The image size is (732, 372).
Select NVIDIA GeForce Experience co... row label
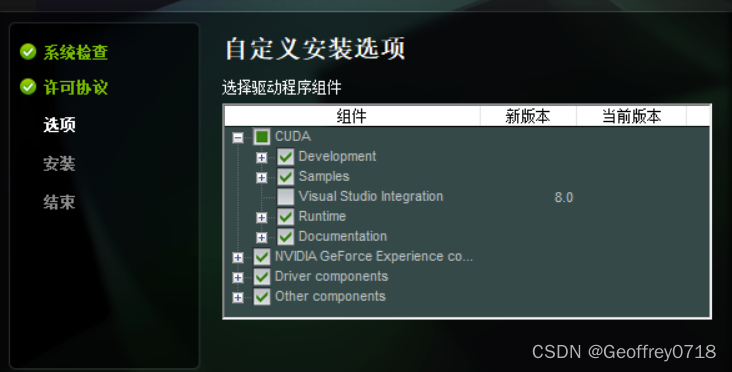coord(373,256)
